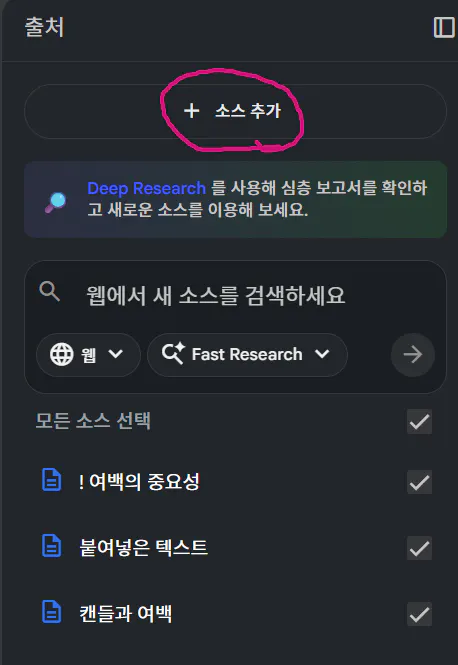The width and height of the screenshot is (458, 665).
Task: Click the globe web icon
Action: coord(61,354)
